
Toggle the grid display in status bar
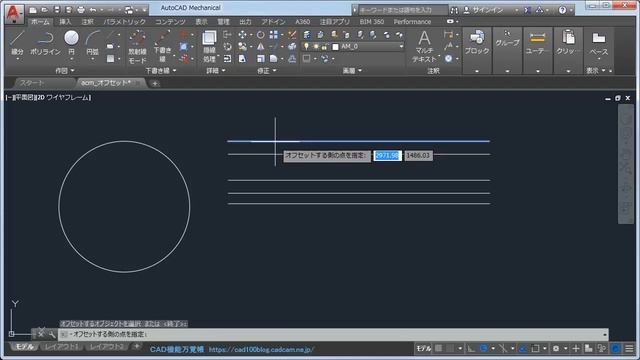coord(438,348)
